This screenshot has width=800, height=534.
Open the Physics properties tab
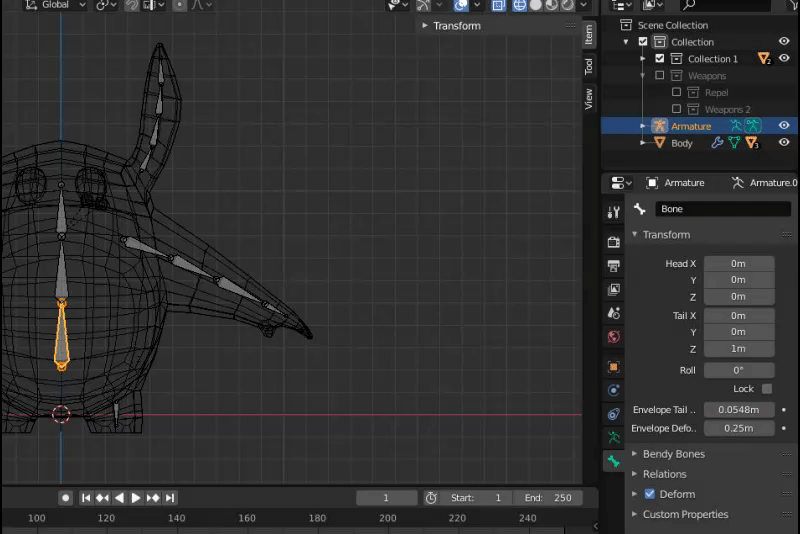613,390
